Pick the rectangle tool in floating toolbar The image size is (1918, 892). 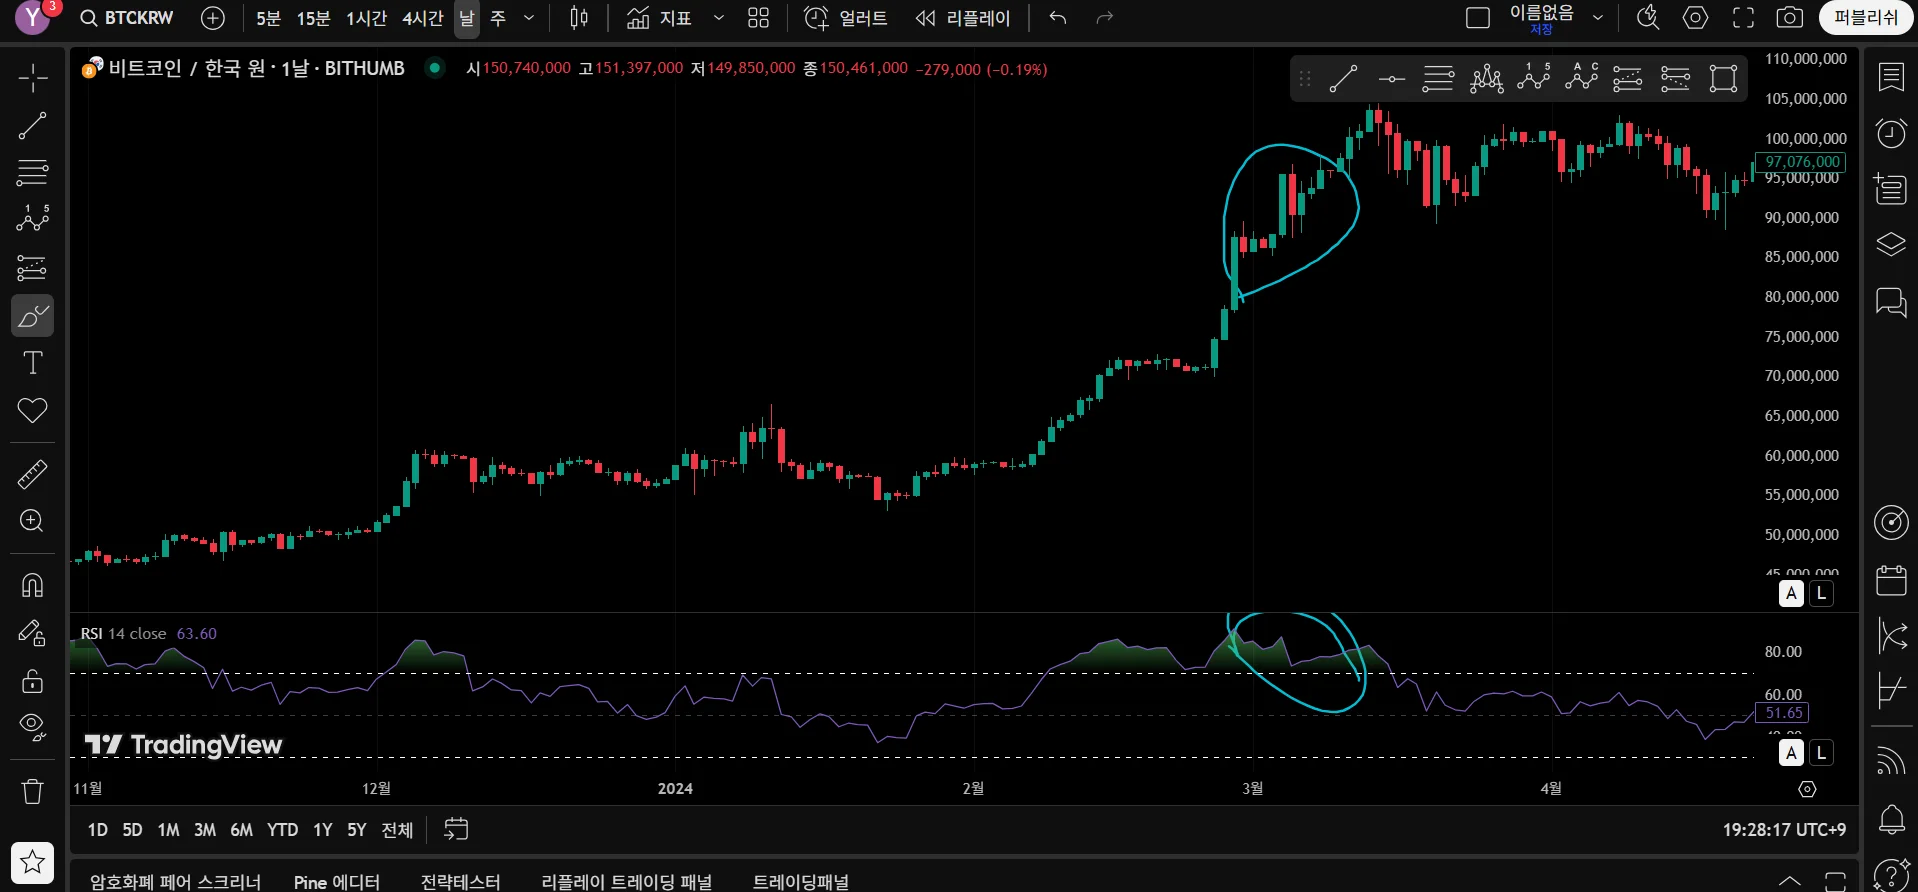(x=1723, y=78)
